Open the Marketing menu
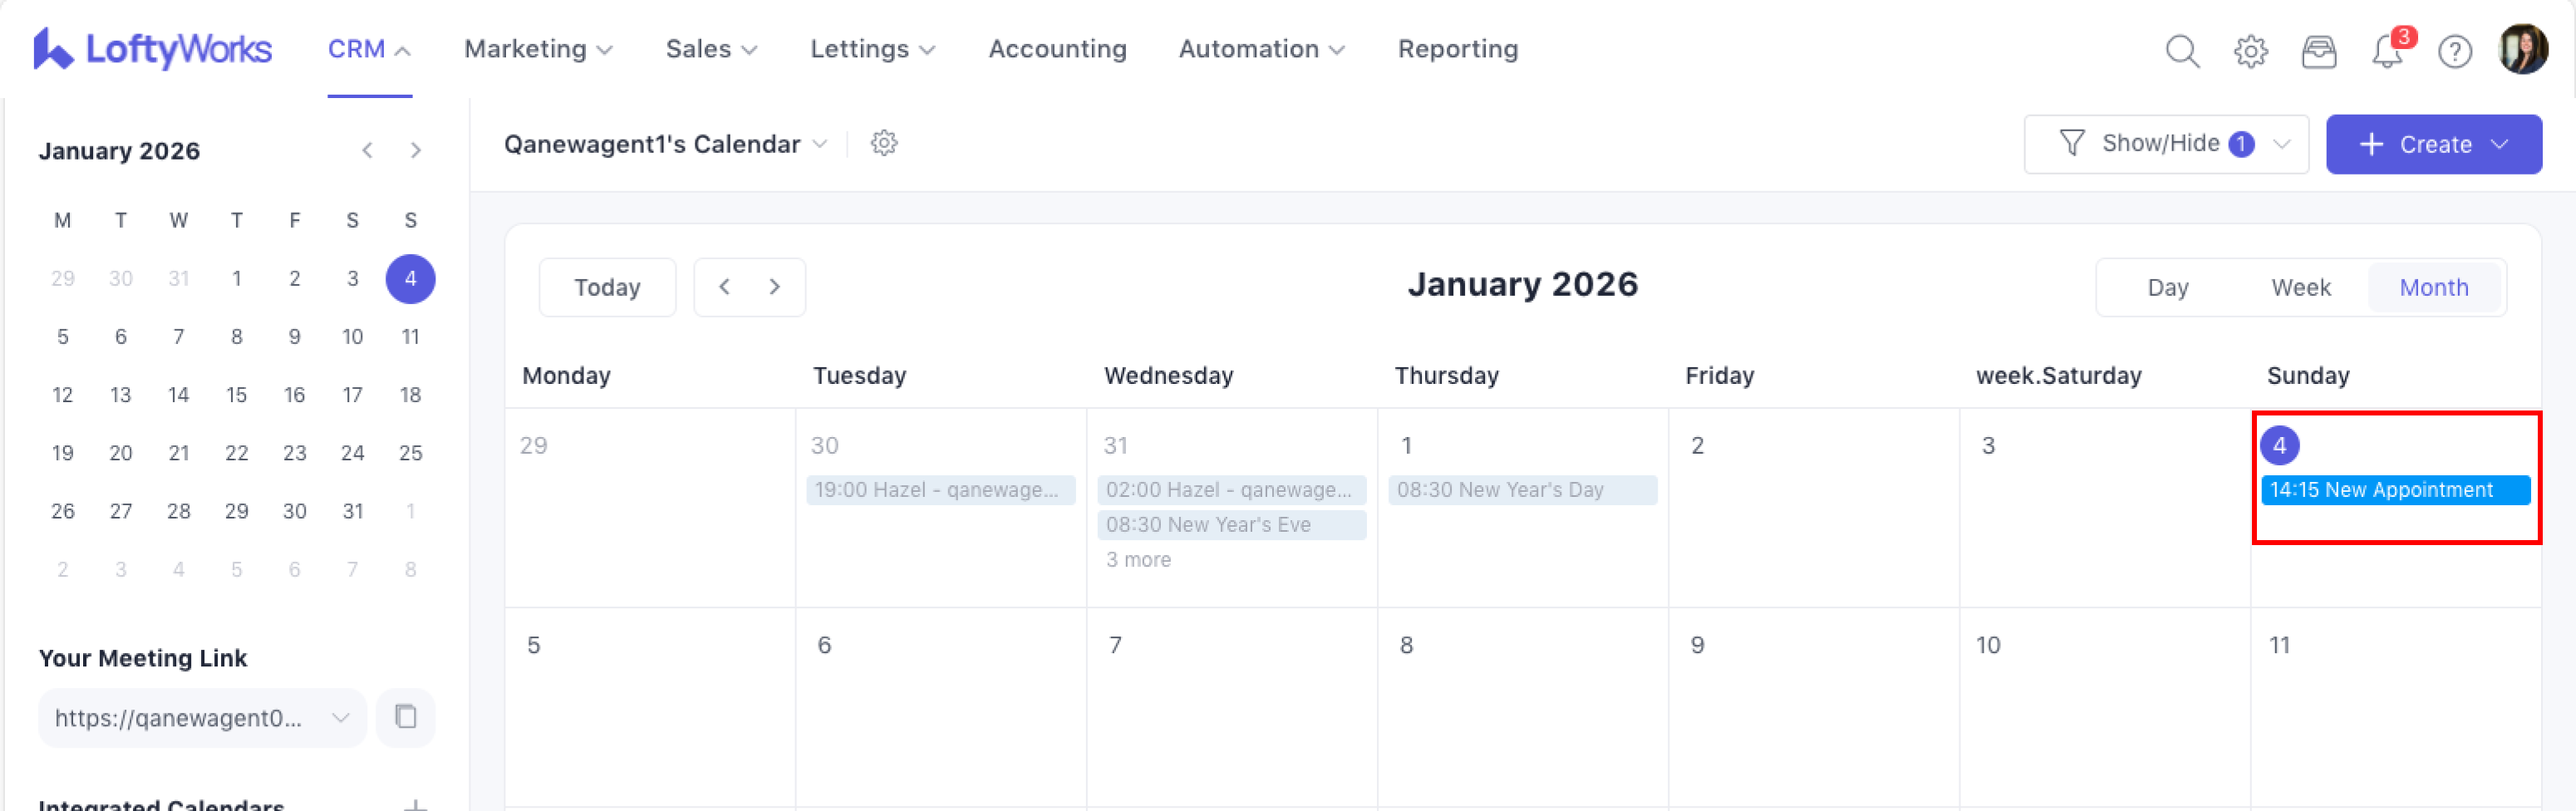Image resolution: width=2576 pixels, height=811 pixels. (538, 49)
